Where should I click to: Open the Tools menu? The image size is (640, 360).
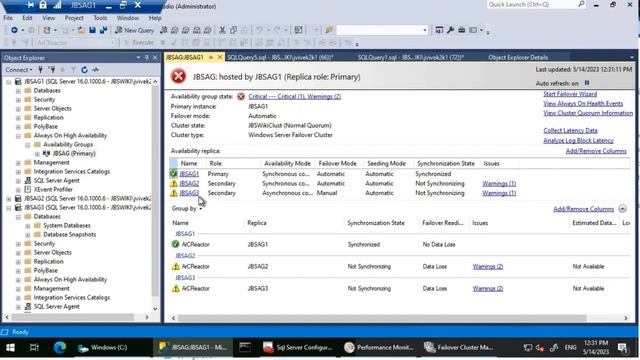tap(100, 18)
